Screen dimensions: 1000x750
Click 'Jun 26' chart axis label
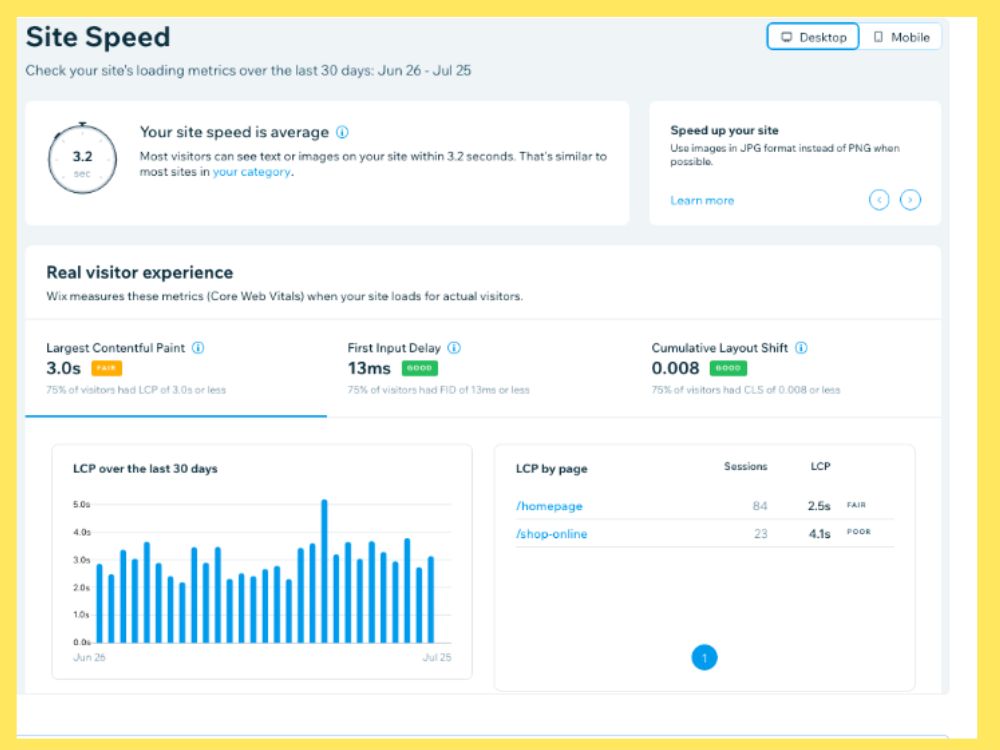coord(89,658)
